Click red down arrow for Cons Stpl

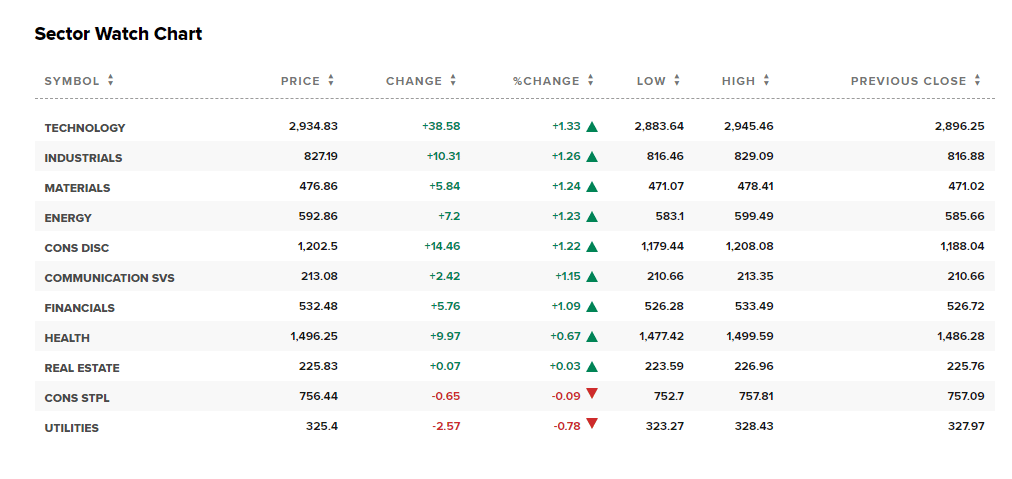click(592, 394)
